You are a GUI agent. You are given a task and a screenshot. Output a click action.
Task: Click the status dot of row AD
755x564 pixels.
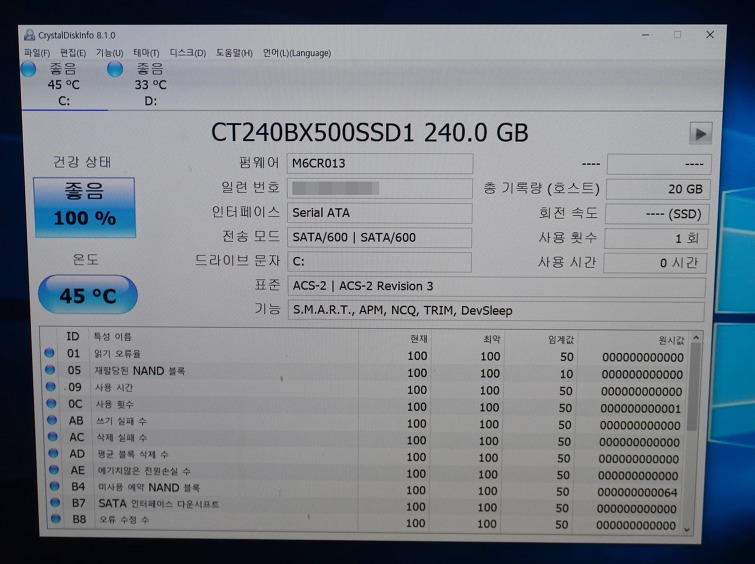[53, 453]
